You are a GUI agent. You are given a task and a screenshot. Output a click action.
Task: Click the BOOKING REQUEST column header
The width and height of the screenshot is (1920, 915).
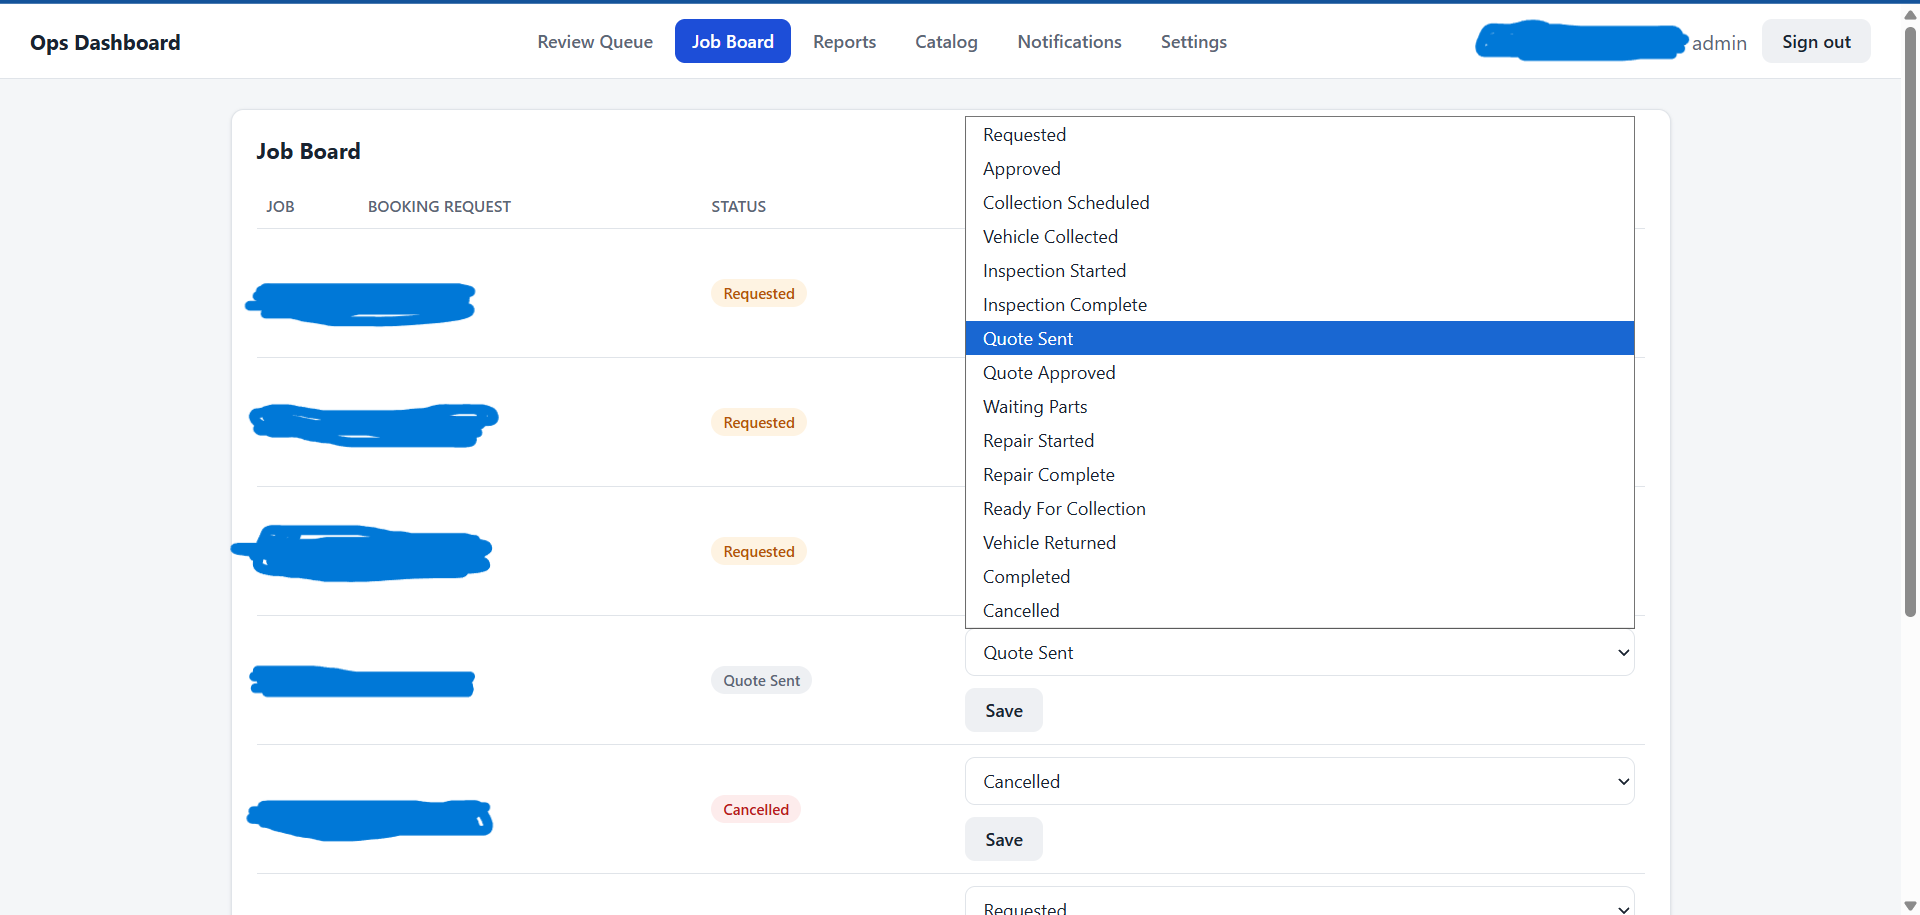point(439,207)
